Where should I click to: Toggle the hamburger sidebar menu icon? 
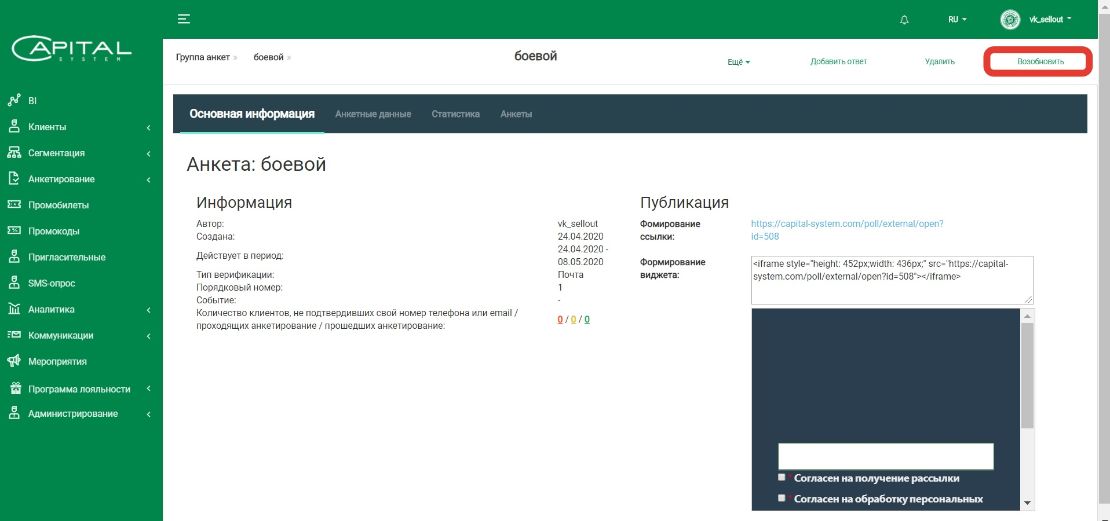[x=183, y=19]
